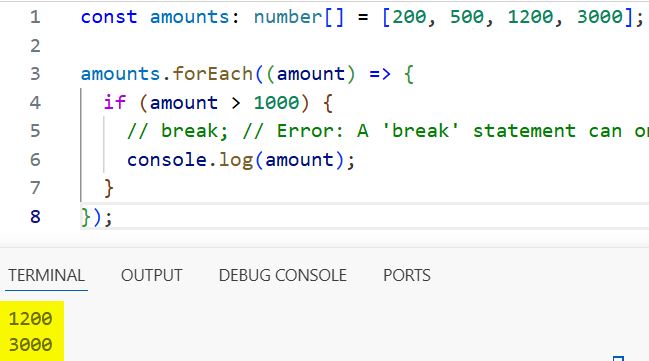Click the number 1000 in the condition
Screen dimensions: 649x361
[276, 103]
